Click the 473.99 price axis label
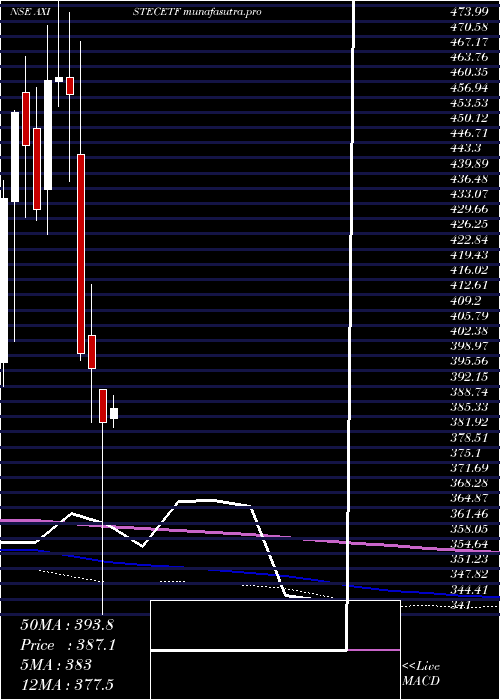This screenshot has width=500, height=700. click(468, 12)
